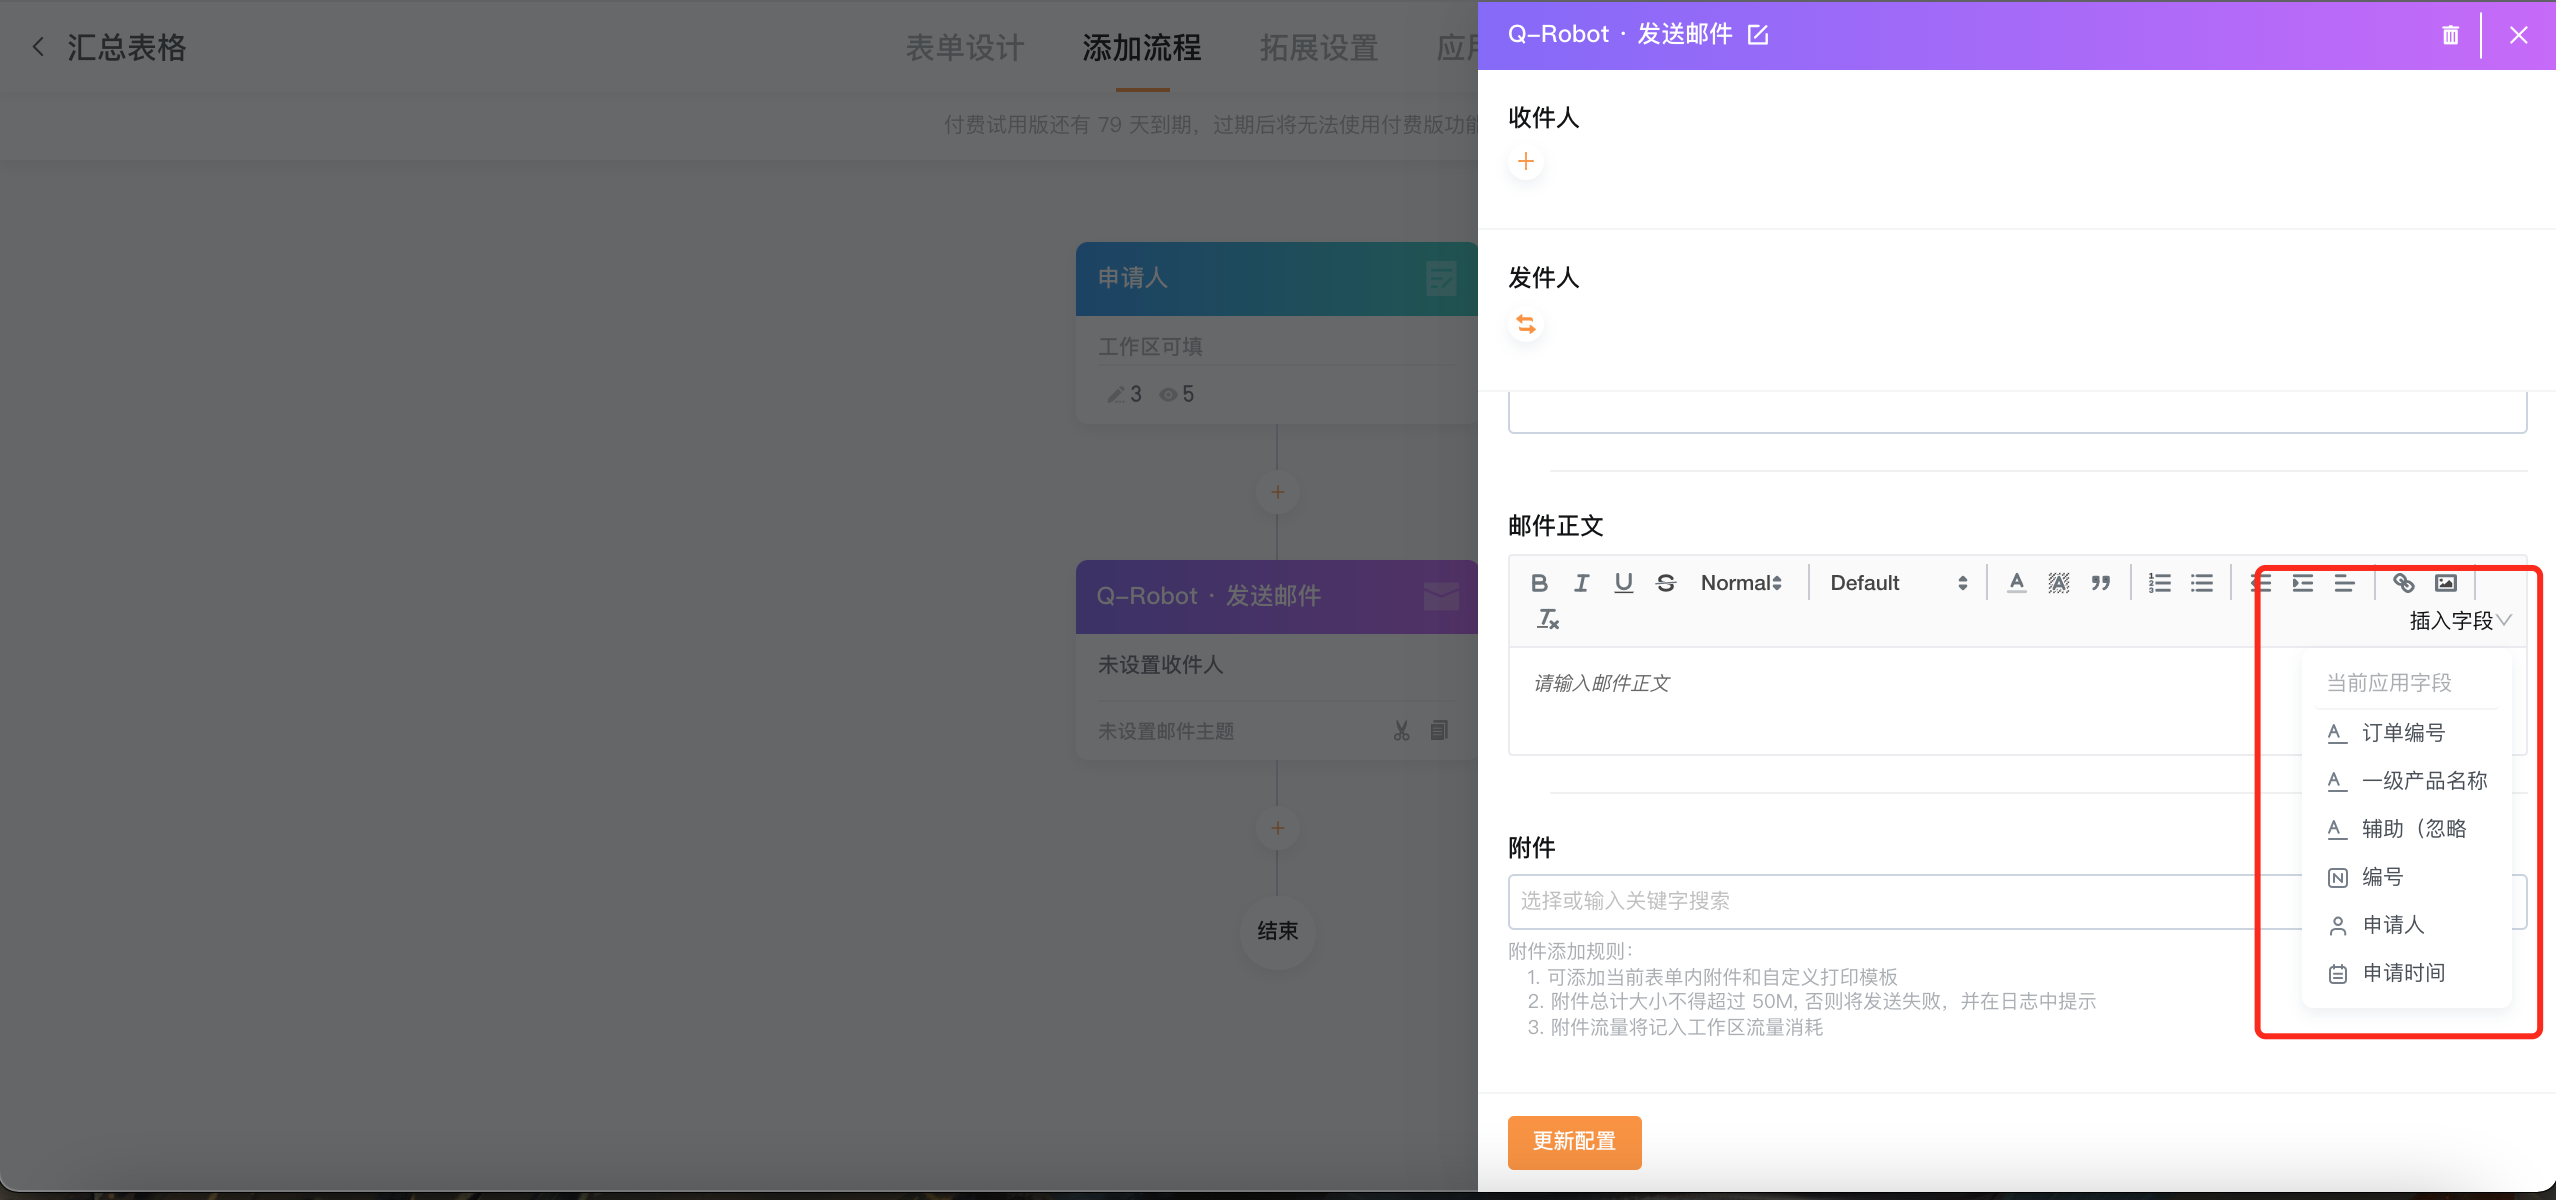The height and width of the screenshot is (1200, 2556).
Task: Switch to 拓展设置 tab
Action: [x=1319, y=48]
